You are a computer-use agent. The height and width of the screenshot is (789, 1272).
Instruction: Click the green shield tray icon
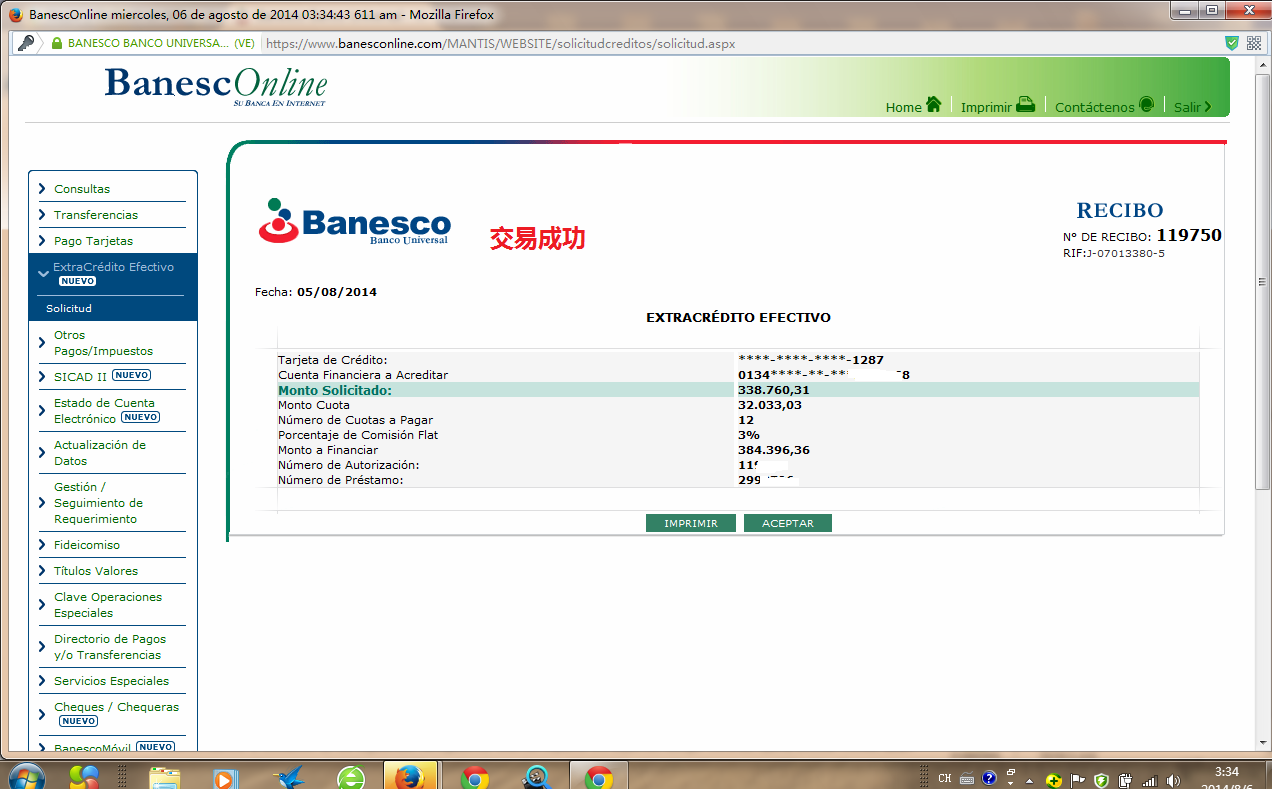coord(1102,780)
